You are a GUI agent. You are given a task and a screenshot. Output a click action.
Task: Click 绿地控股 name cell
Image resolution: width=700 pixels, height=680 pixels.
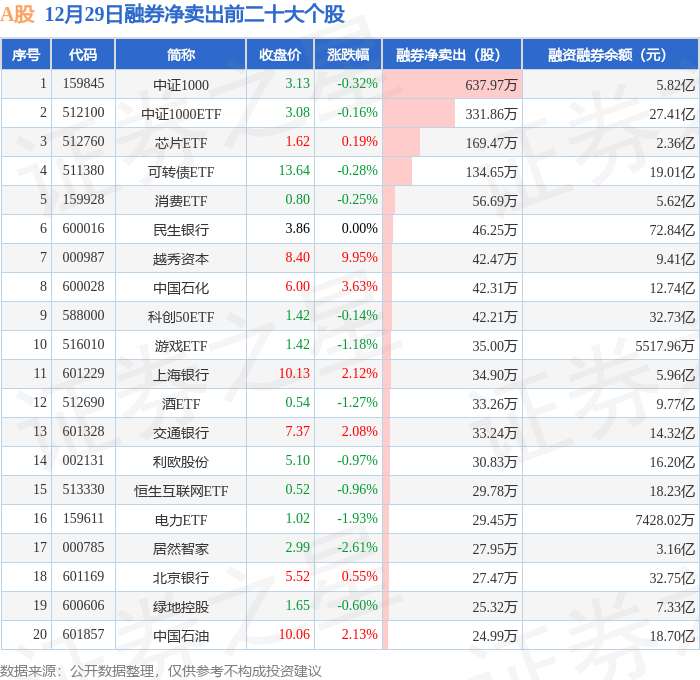tap(181, 607)
